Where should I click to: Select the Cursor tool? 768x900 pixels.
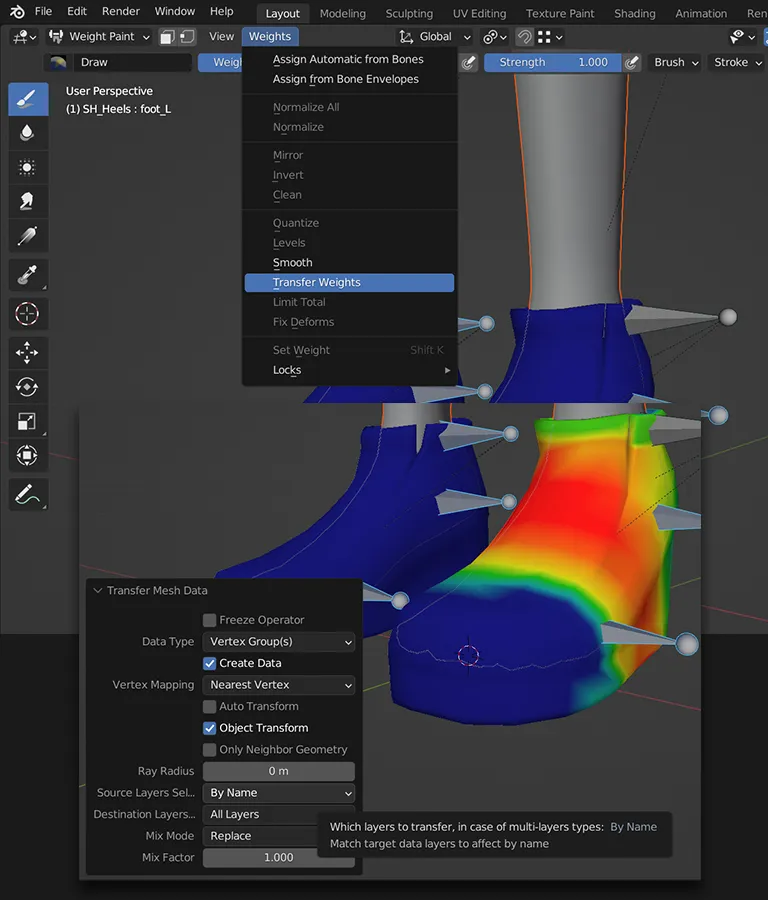[x=28, y=313]
